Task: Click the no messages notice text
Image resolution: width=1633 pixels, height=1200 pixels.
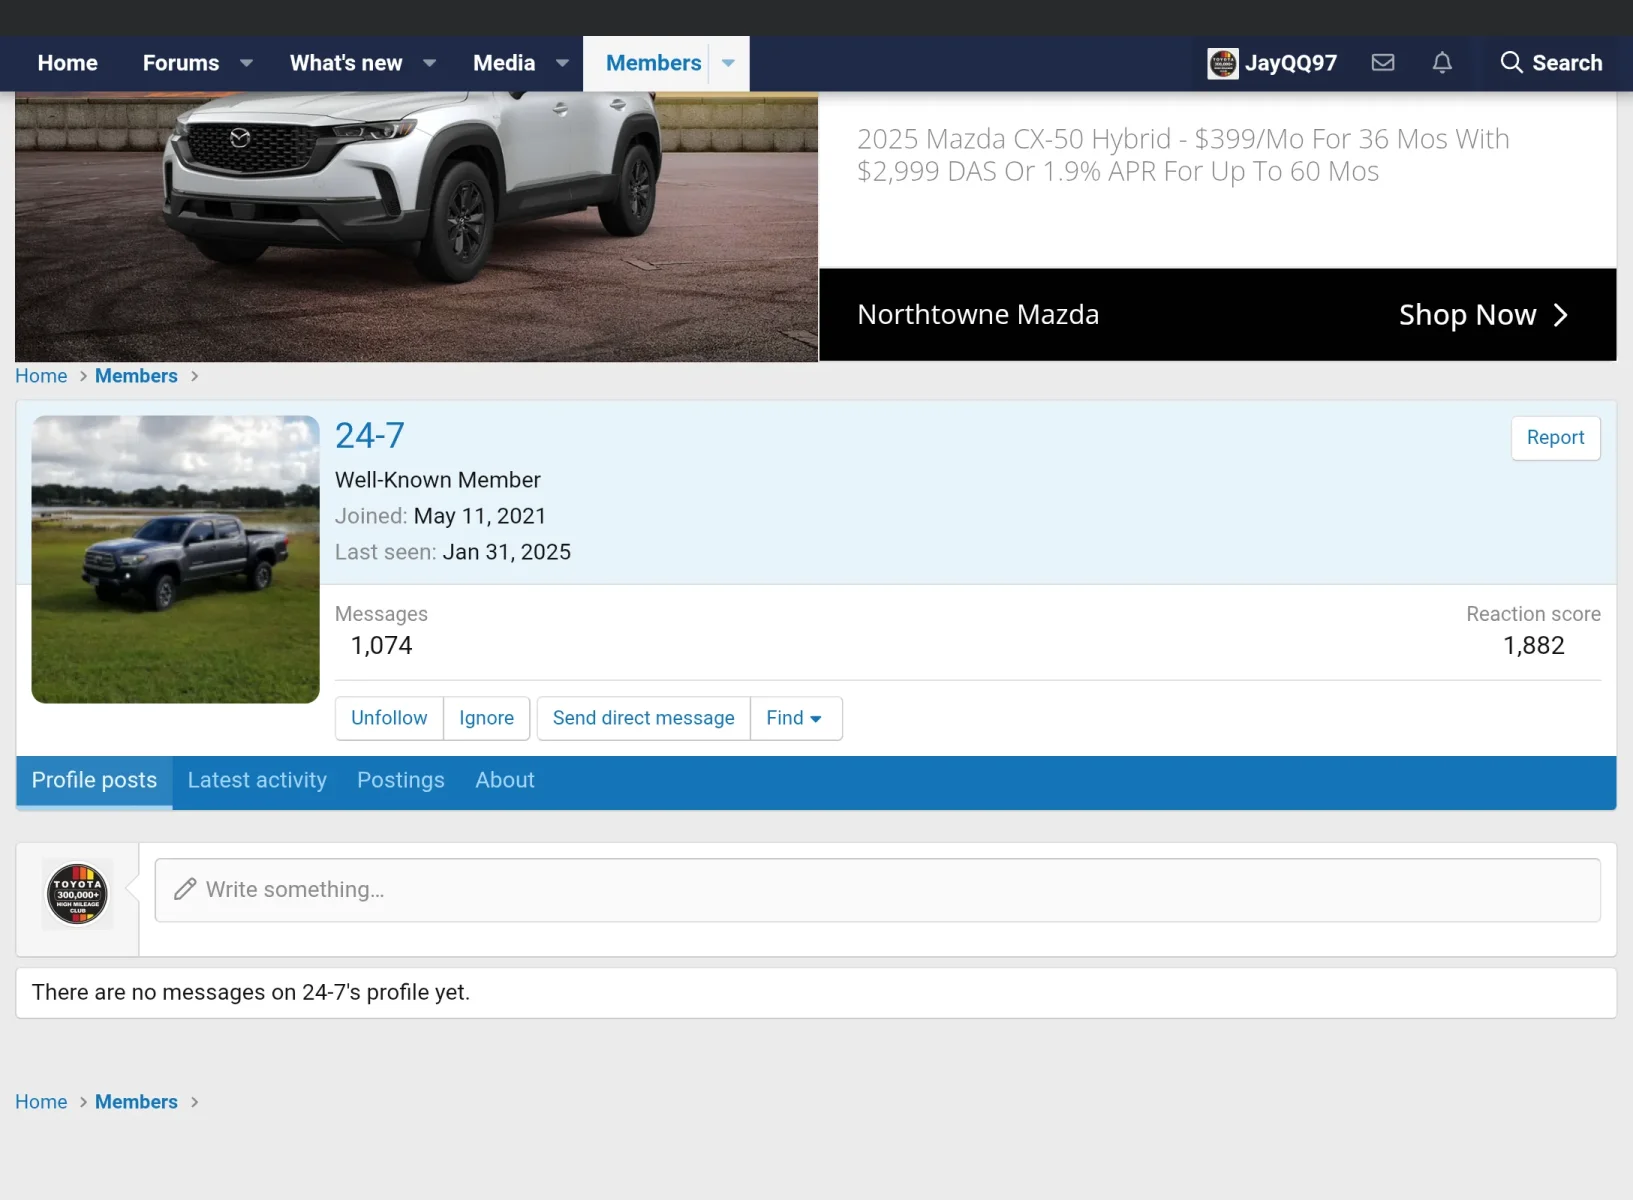Action: pos(250,993)
